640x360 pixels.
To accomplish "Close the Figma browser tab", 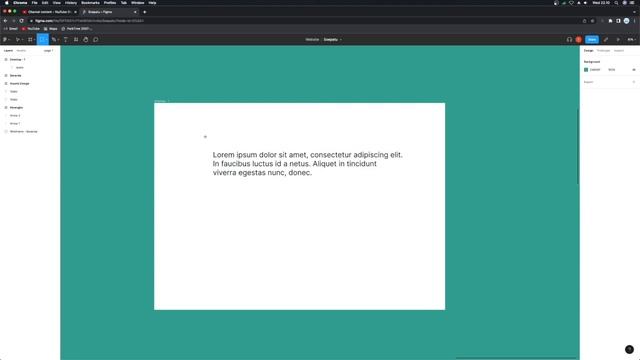I will pos(135,12).
